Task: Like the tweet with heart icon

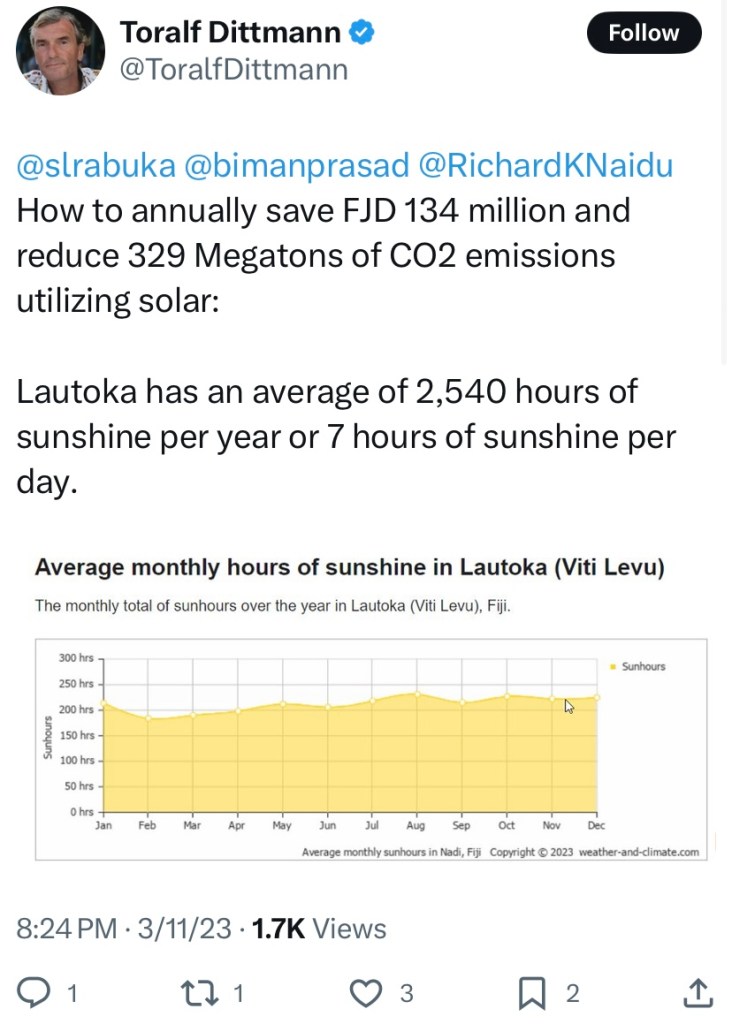Action: (367, 992)
